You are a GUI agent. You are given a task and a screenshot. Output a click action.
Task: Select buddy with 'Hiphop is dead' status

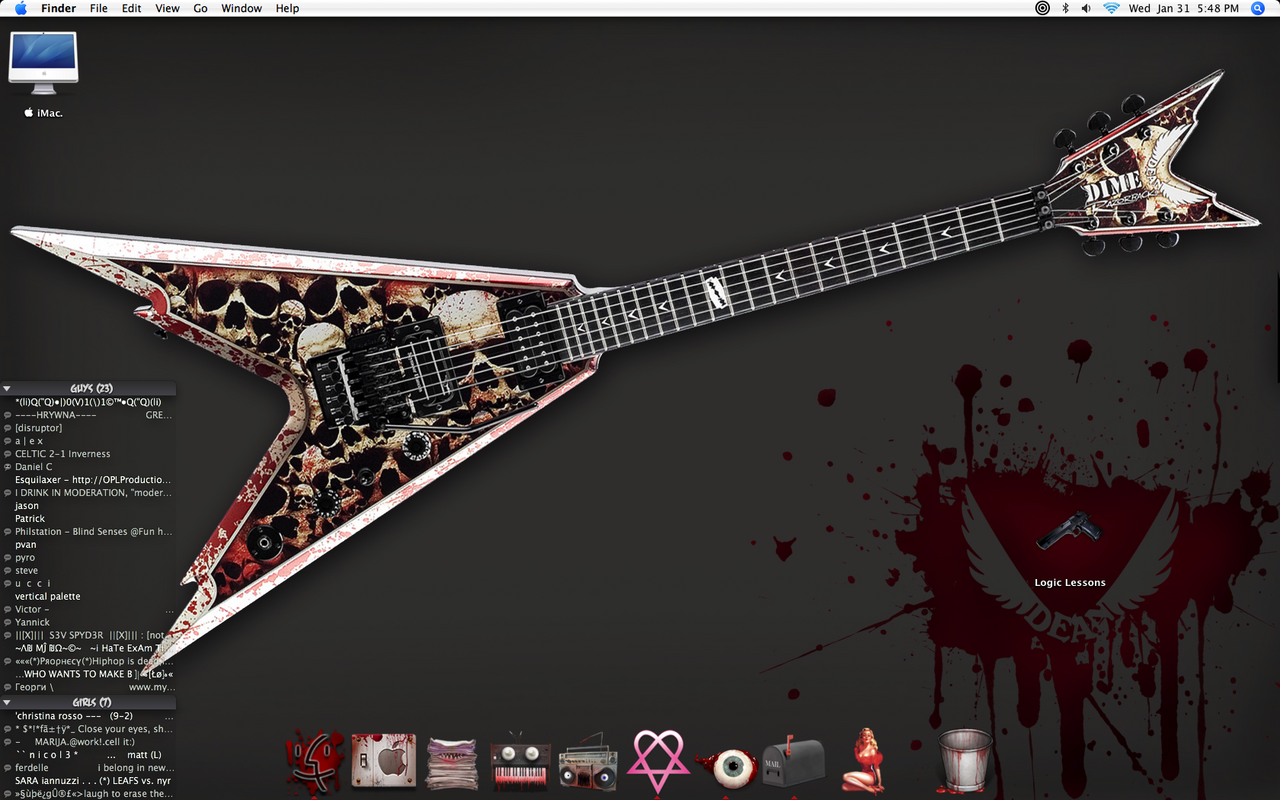(x=88, y=662)
